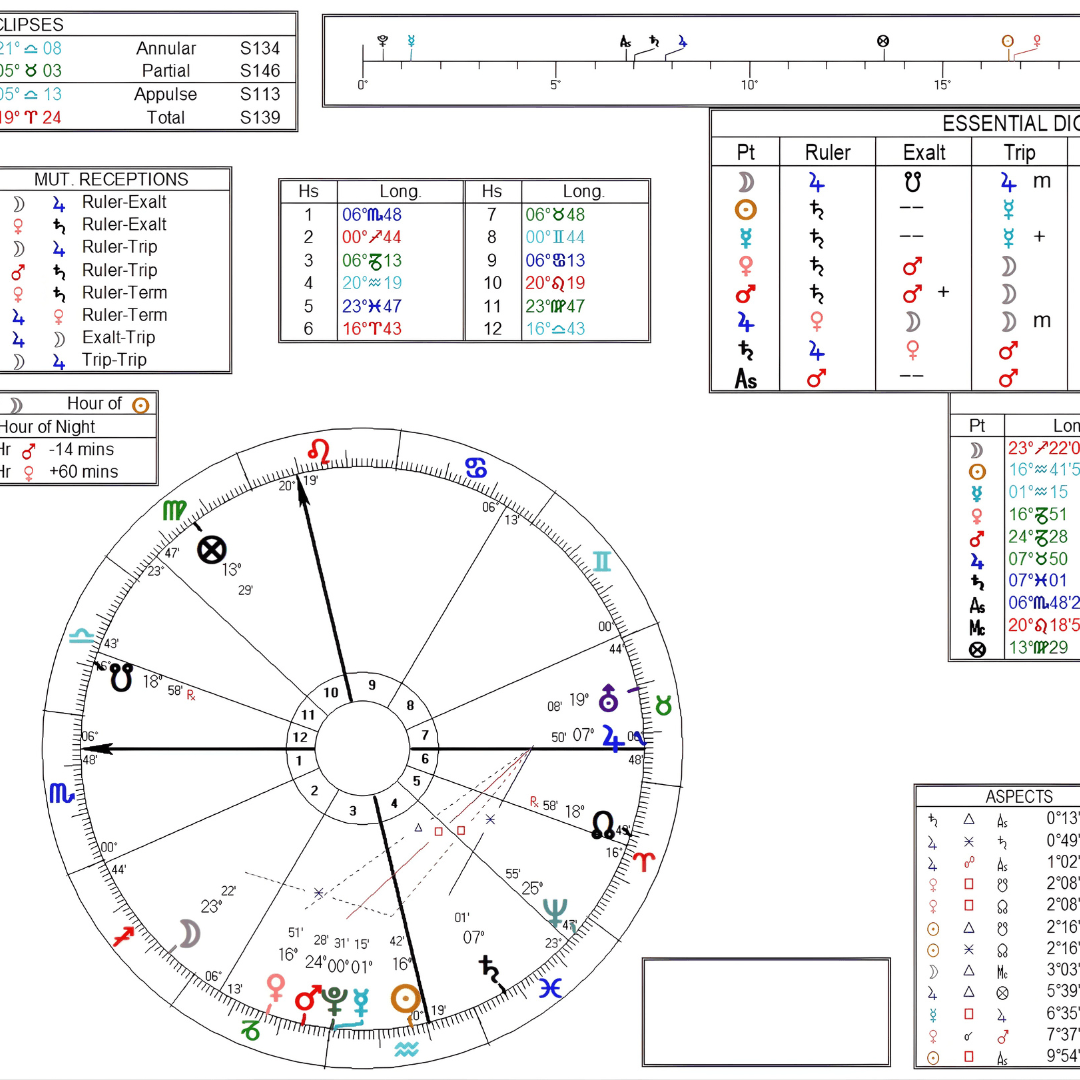This screenshot has height=1080, width=1080.
Task: Select the Ruler column header
Action: click(828, 153)
